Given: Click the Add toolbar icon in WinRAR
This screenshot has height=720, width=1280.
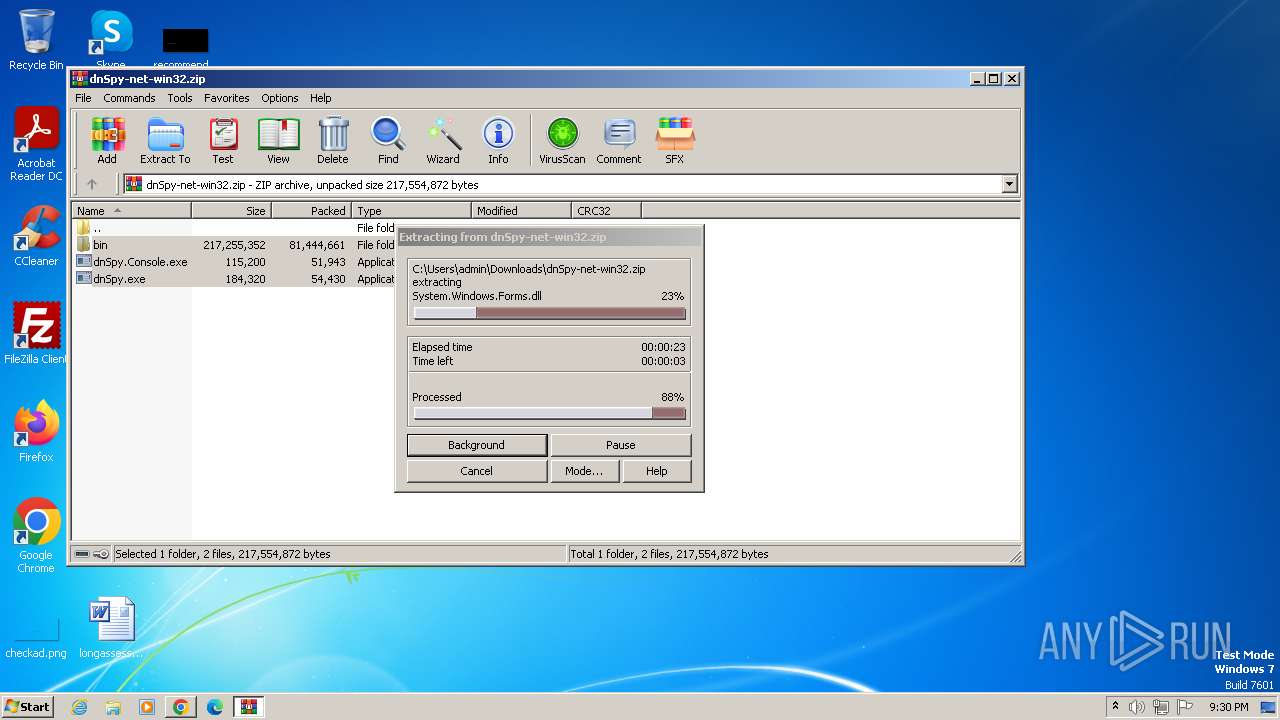Looking at the screenshot, I should pyautogui.click(x=107, y=140).
